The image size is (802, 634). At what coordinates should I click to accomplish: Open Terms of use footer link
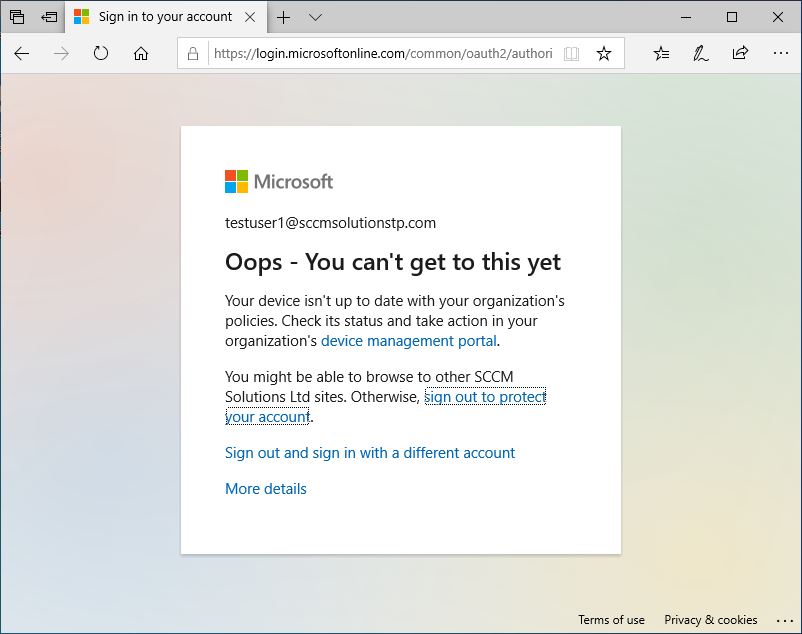coord(611,620)
